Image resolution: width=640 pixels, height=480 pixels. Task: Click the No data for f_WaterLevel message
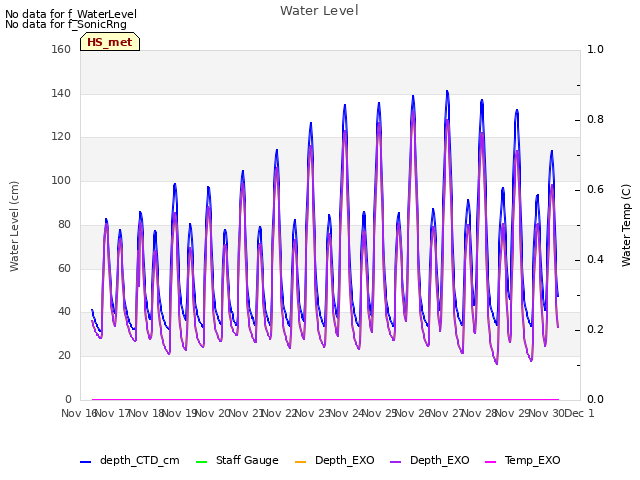pos(71,14)
